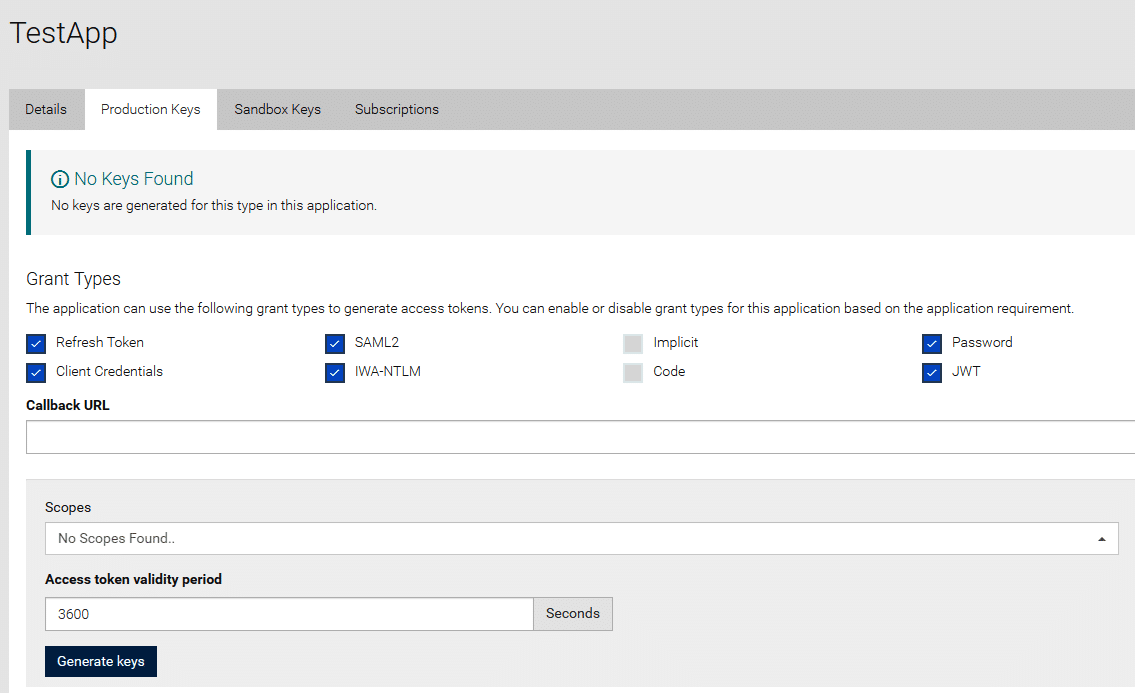
Task: Click the Scopes dropdown arrow
Action: coord(1101,539)
